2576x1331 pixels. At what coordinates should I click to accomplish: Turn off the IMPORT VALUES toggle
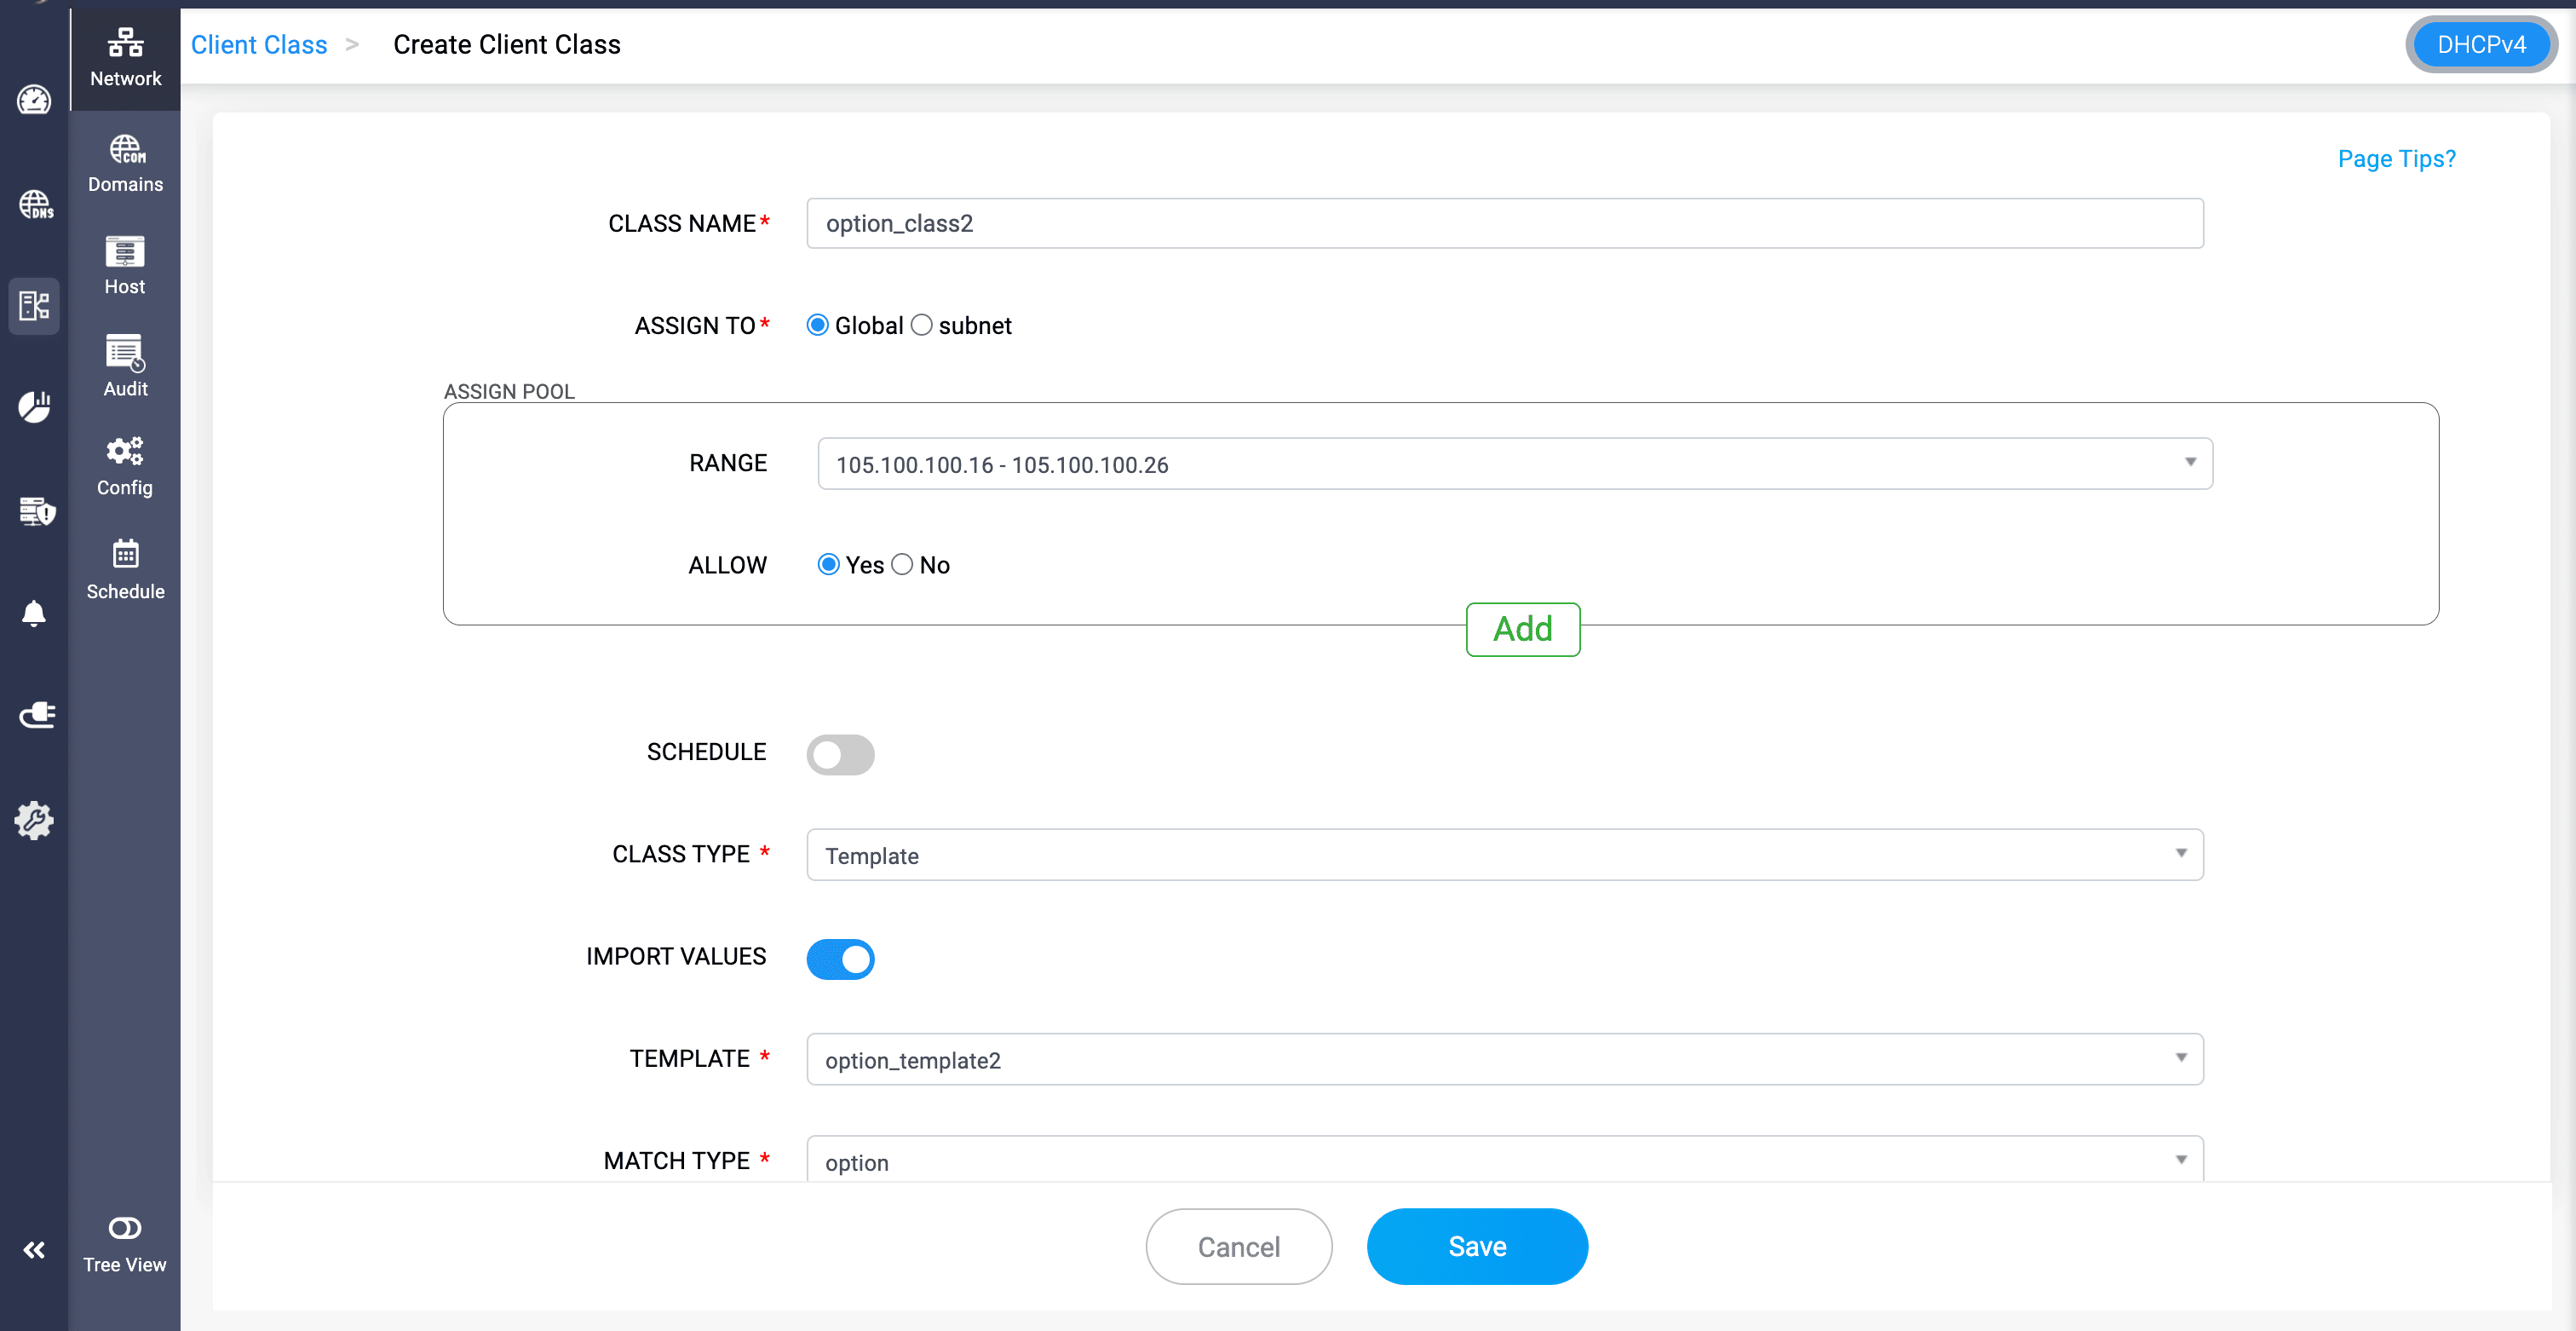[x=840, y=959]
